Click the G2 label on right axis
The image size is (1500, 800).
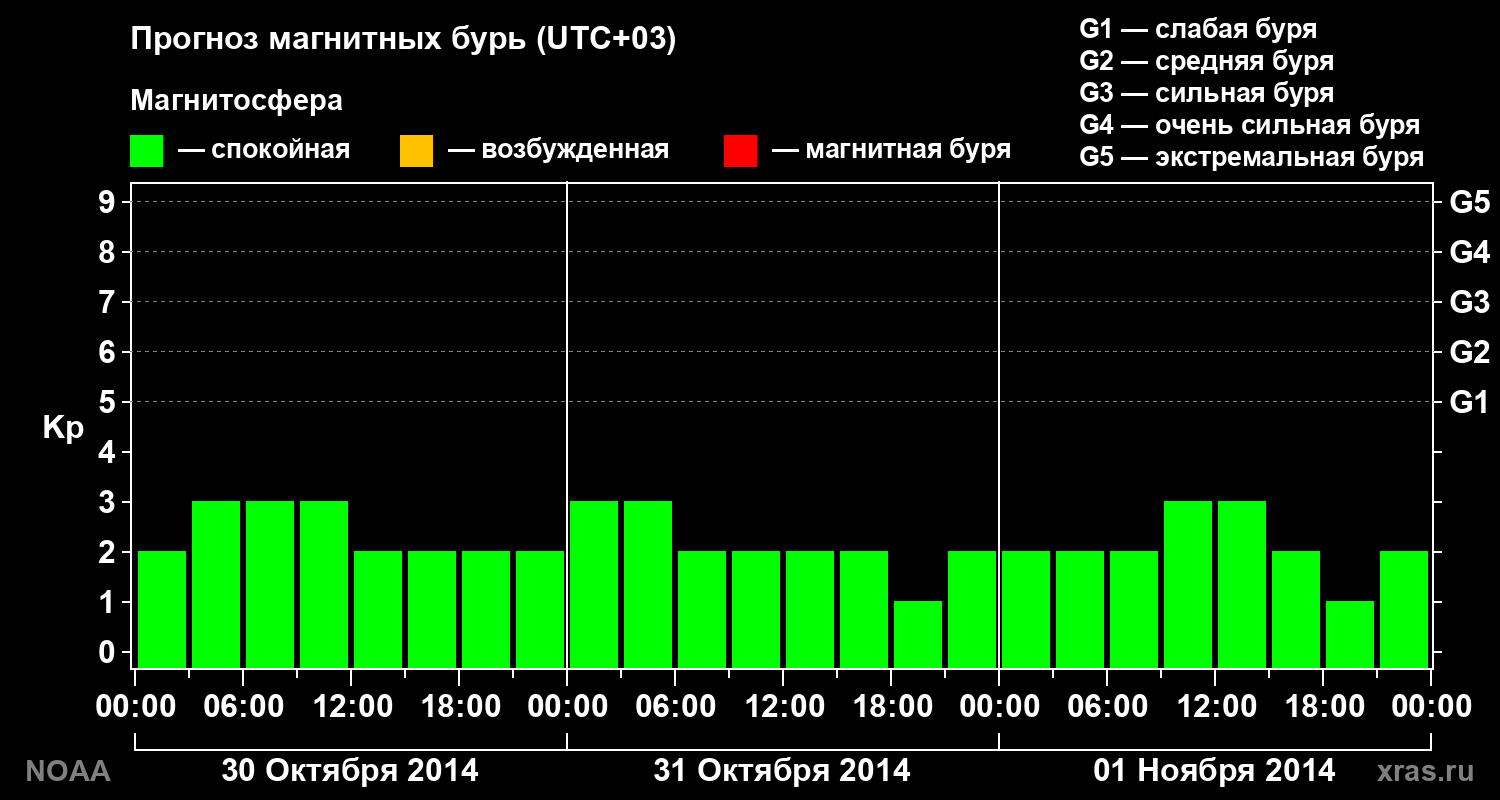[x=1469, y=352]
